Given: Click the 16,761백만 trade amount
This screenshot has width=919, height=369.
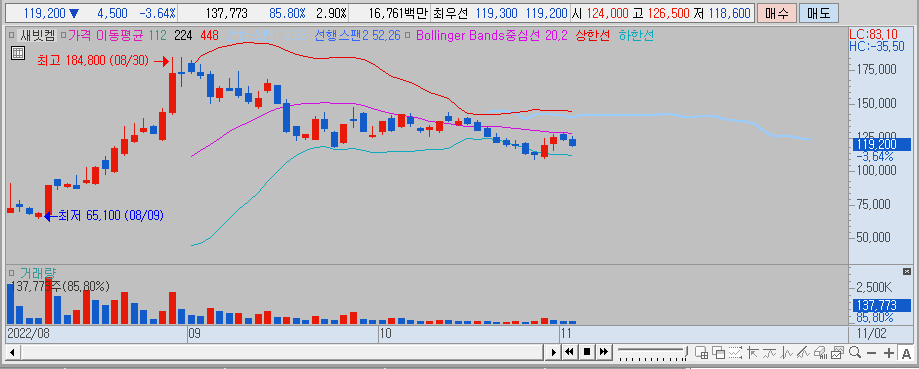Looking at the screenshot, I should click(399, 13).
